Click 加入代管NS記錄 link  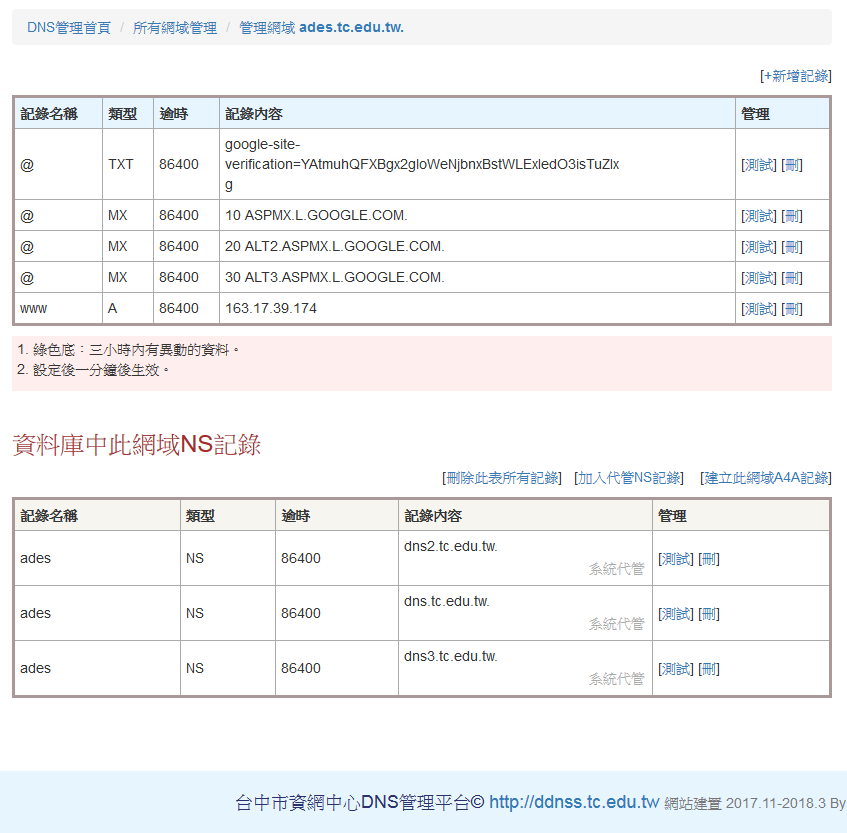pyautogui.click(x=630, y=478)
